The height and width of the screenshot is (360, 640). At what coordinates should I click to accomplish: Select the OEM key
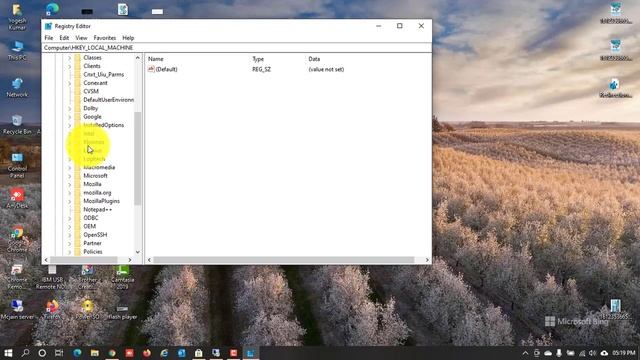click(x=89, y=227)
